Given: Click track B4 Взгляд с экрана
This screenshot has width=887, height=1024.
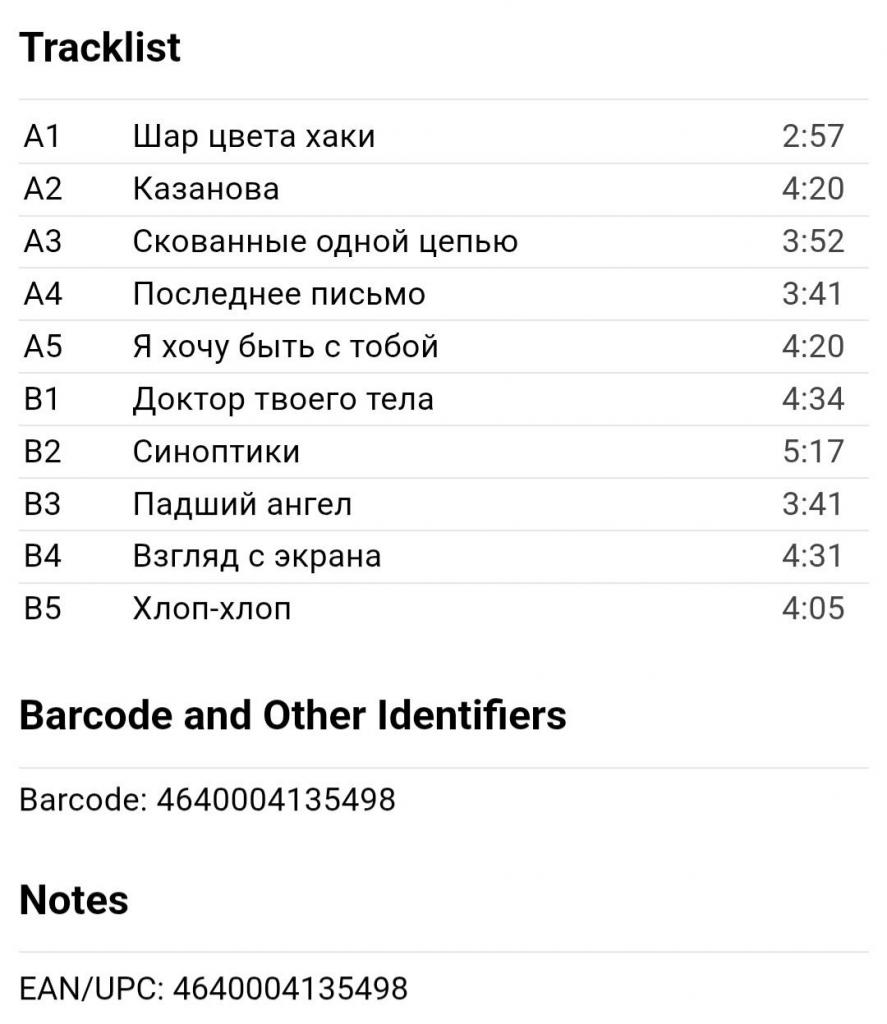Looking at the screenshot, I should point(444,556).
